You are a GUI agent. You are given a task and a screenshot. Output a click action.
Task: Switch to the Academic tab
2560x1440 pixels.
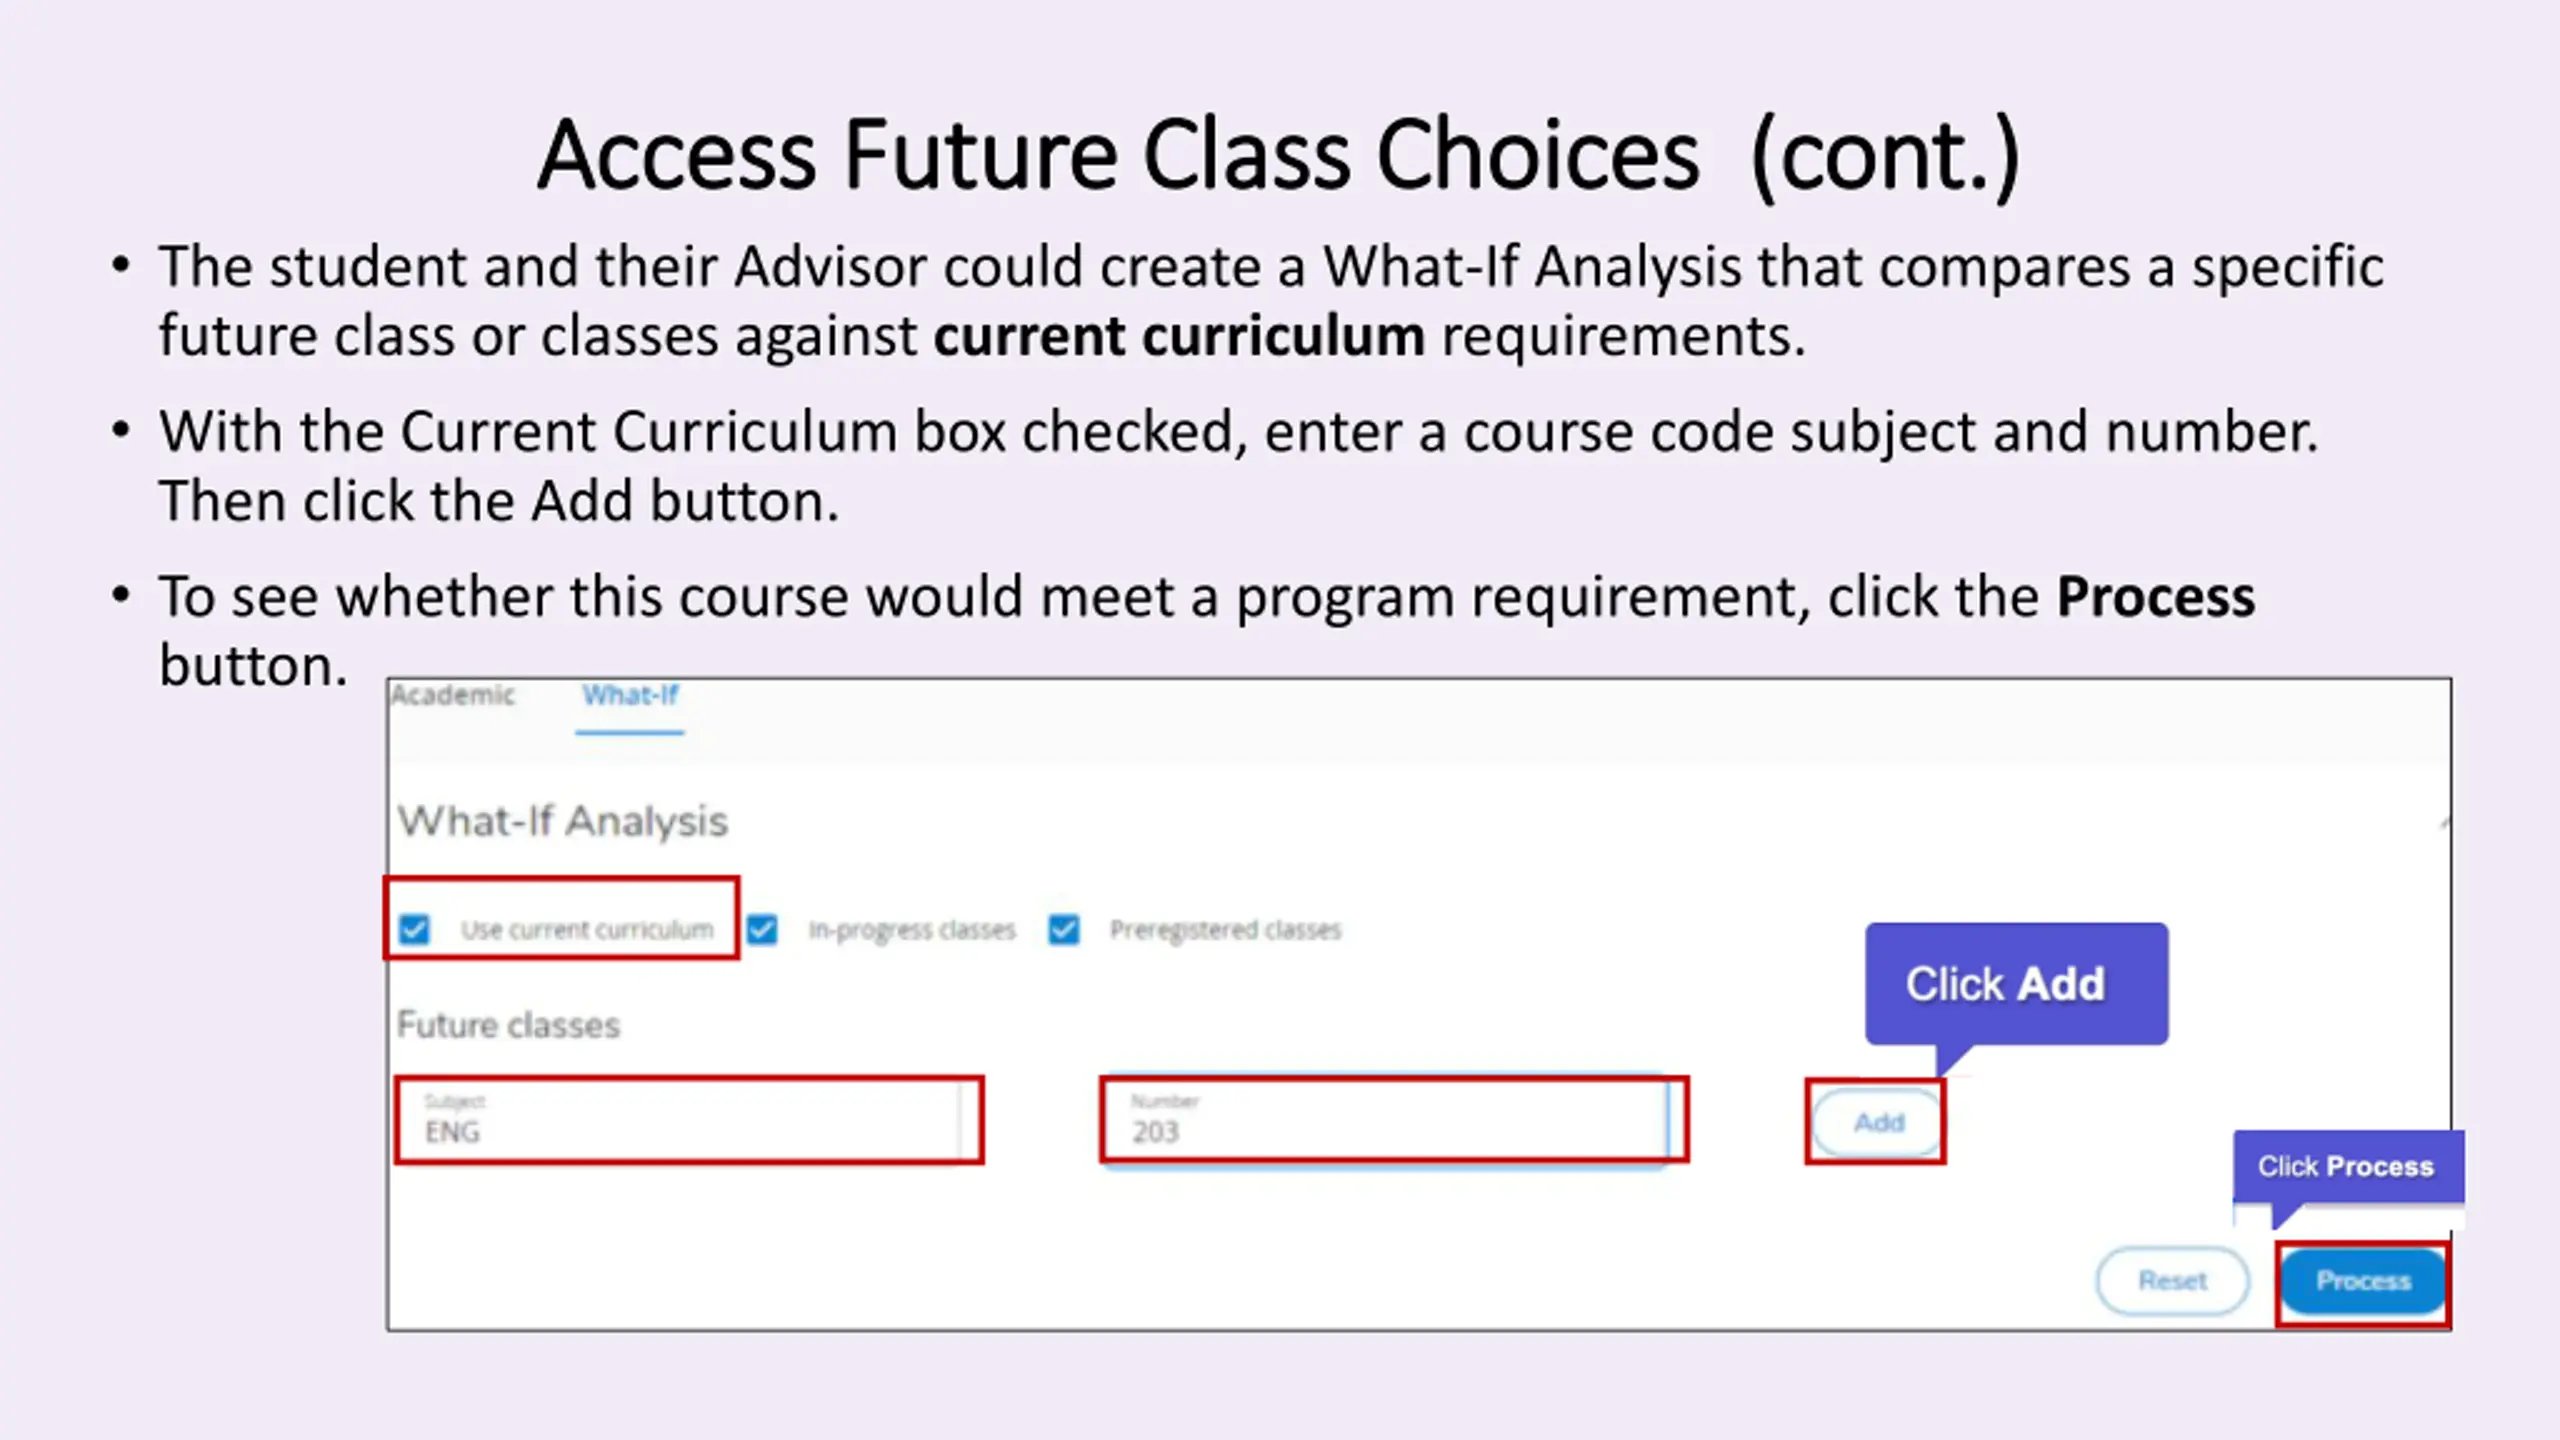pyautogui.click(x=453, y=695)
